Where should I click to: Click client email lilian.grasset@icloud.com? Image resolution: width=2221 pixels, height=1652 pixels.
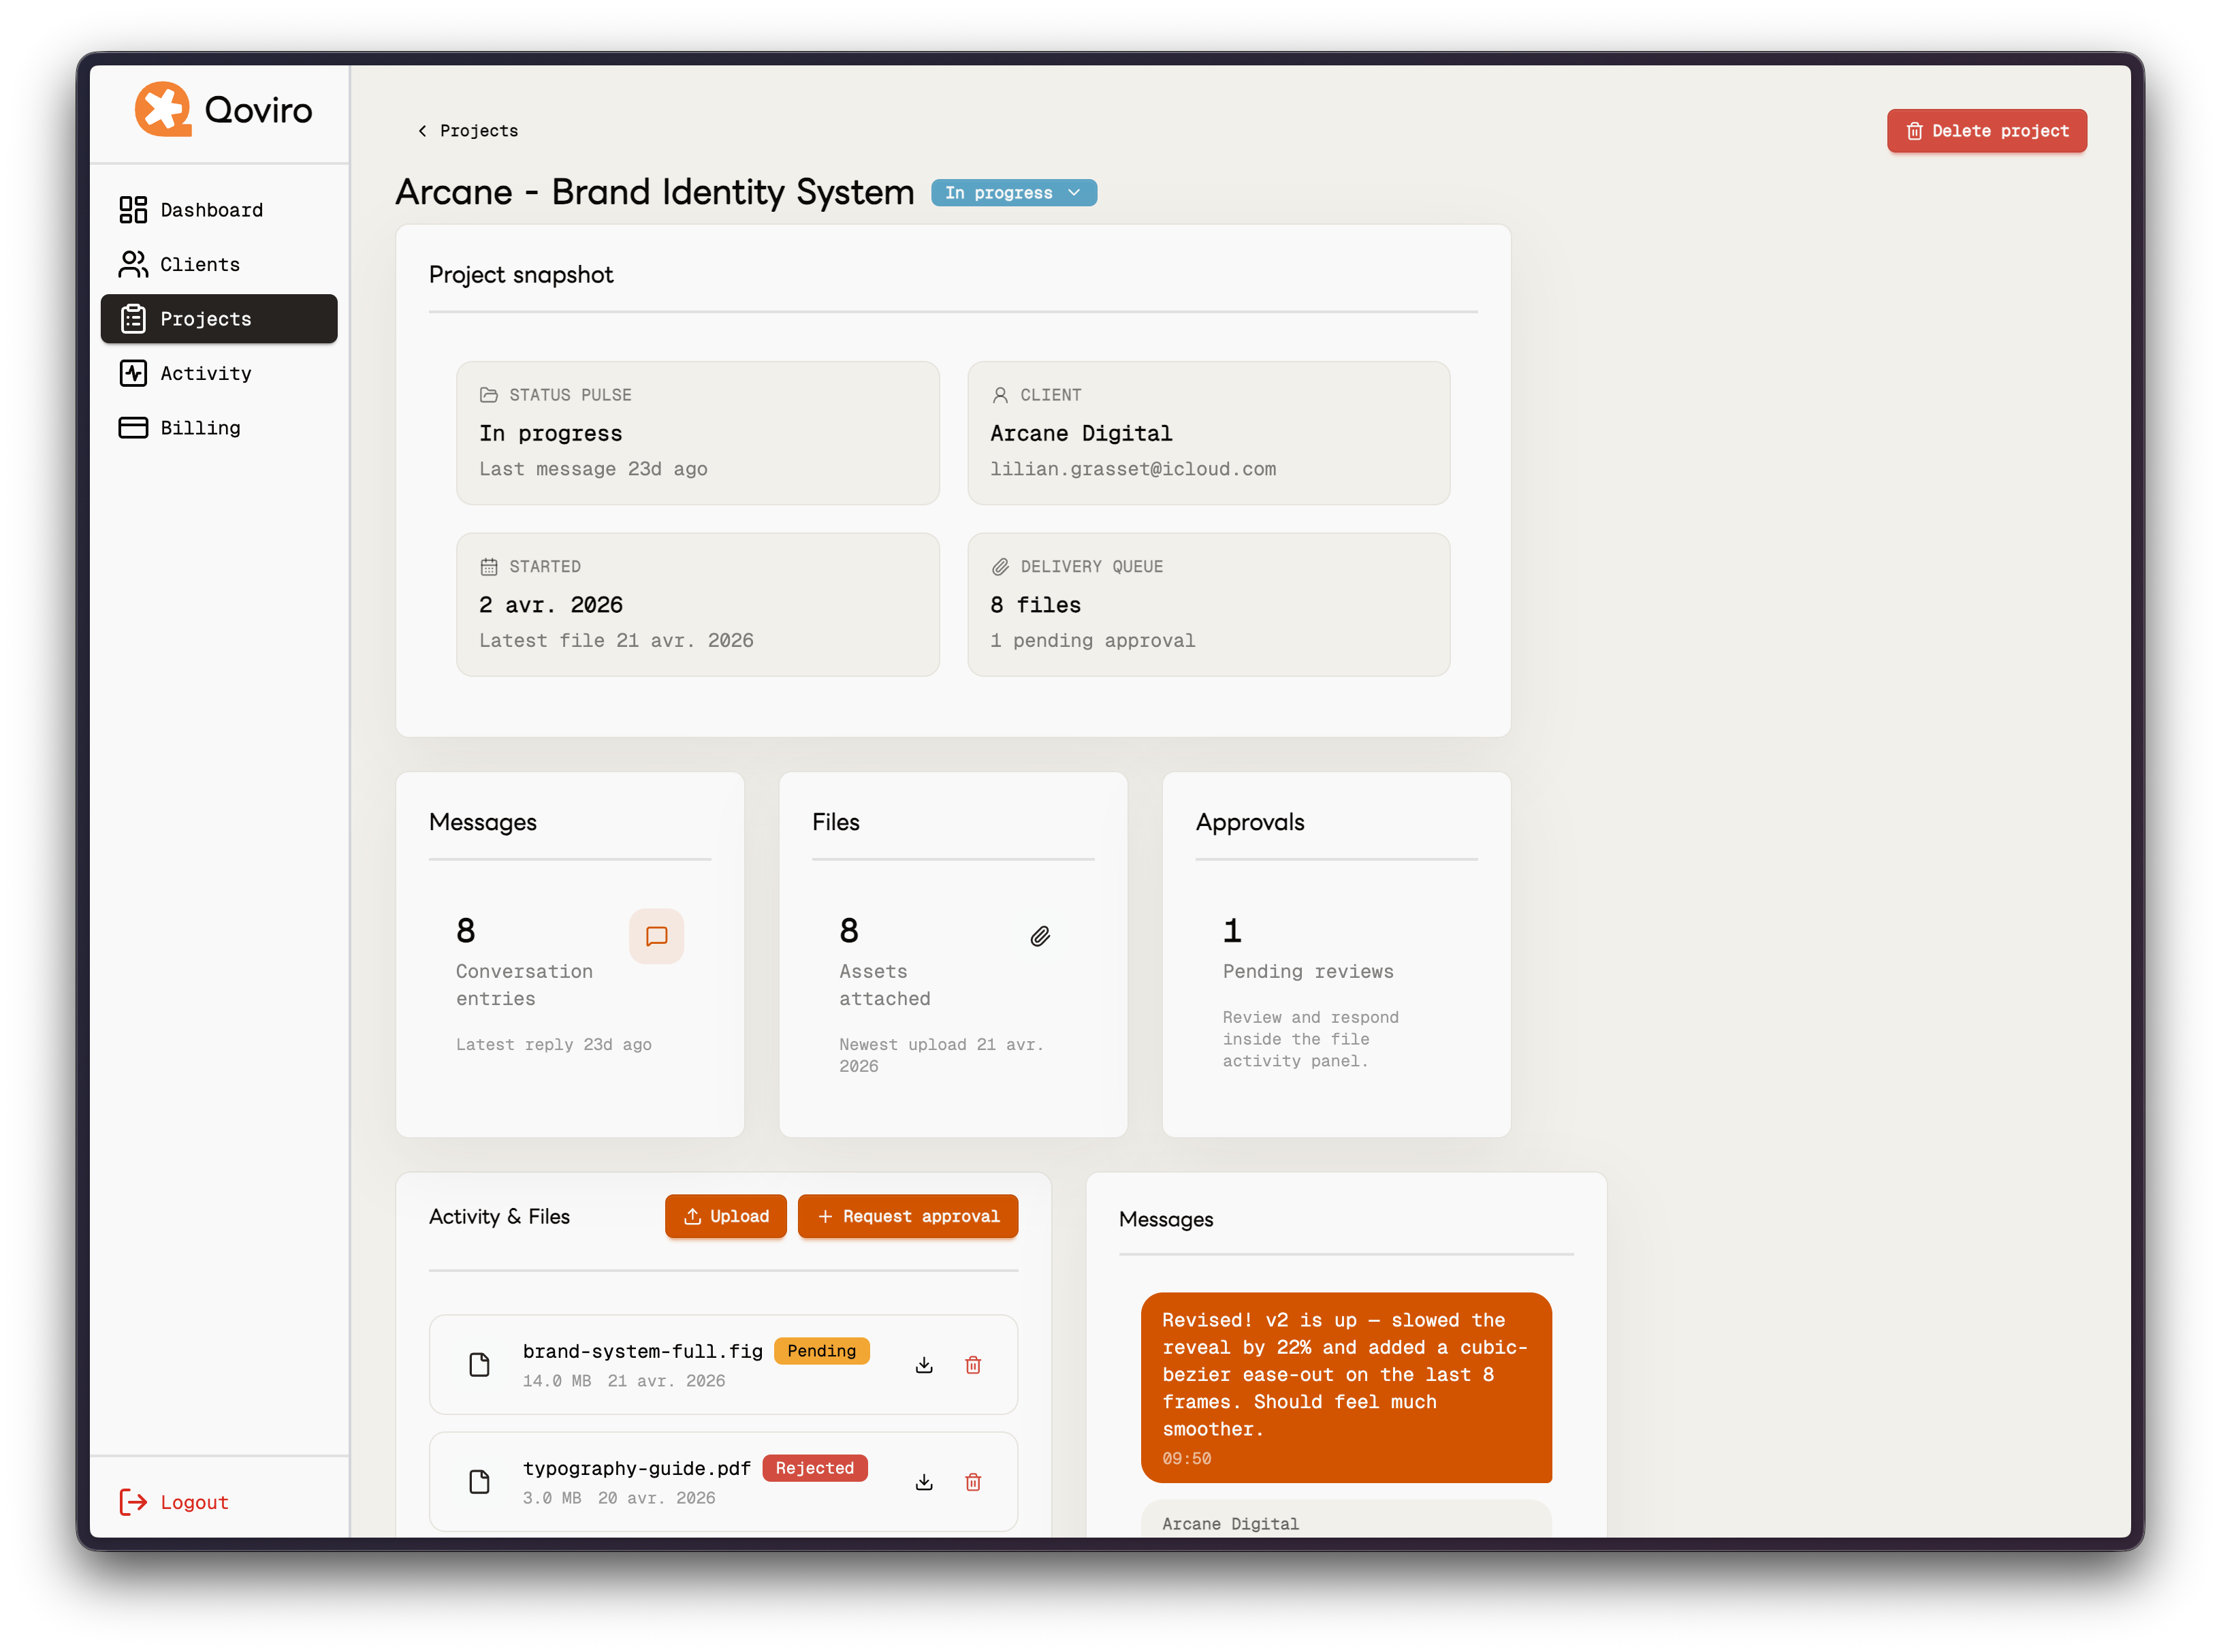[x=1133, y=469]
